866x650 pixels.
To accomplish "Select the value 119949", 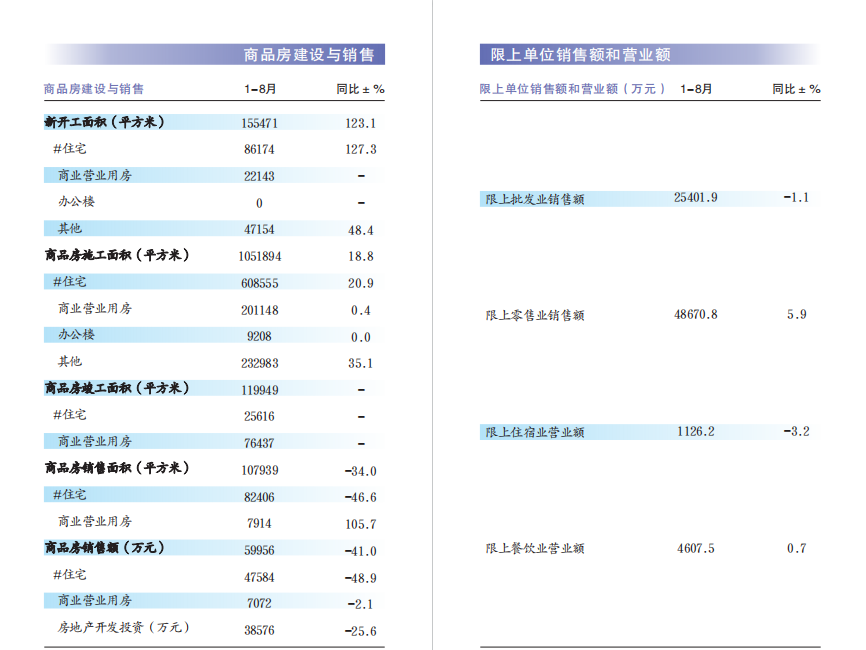I will click(x=260, y=390).
